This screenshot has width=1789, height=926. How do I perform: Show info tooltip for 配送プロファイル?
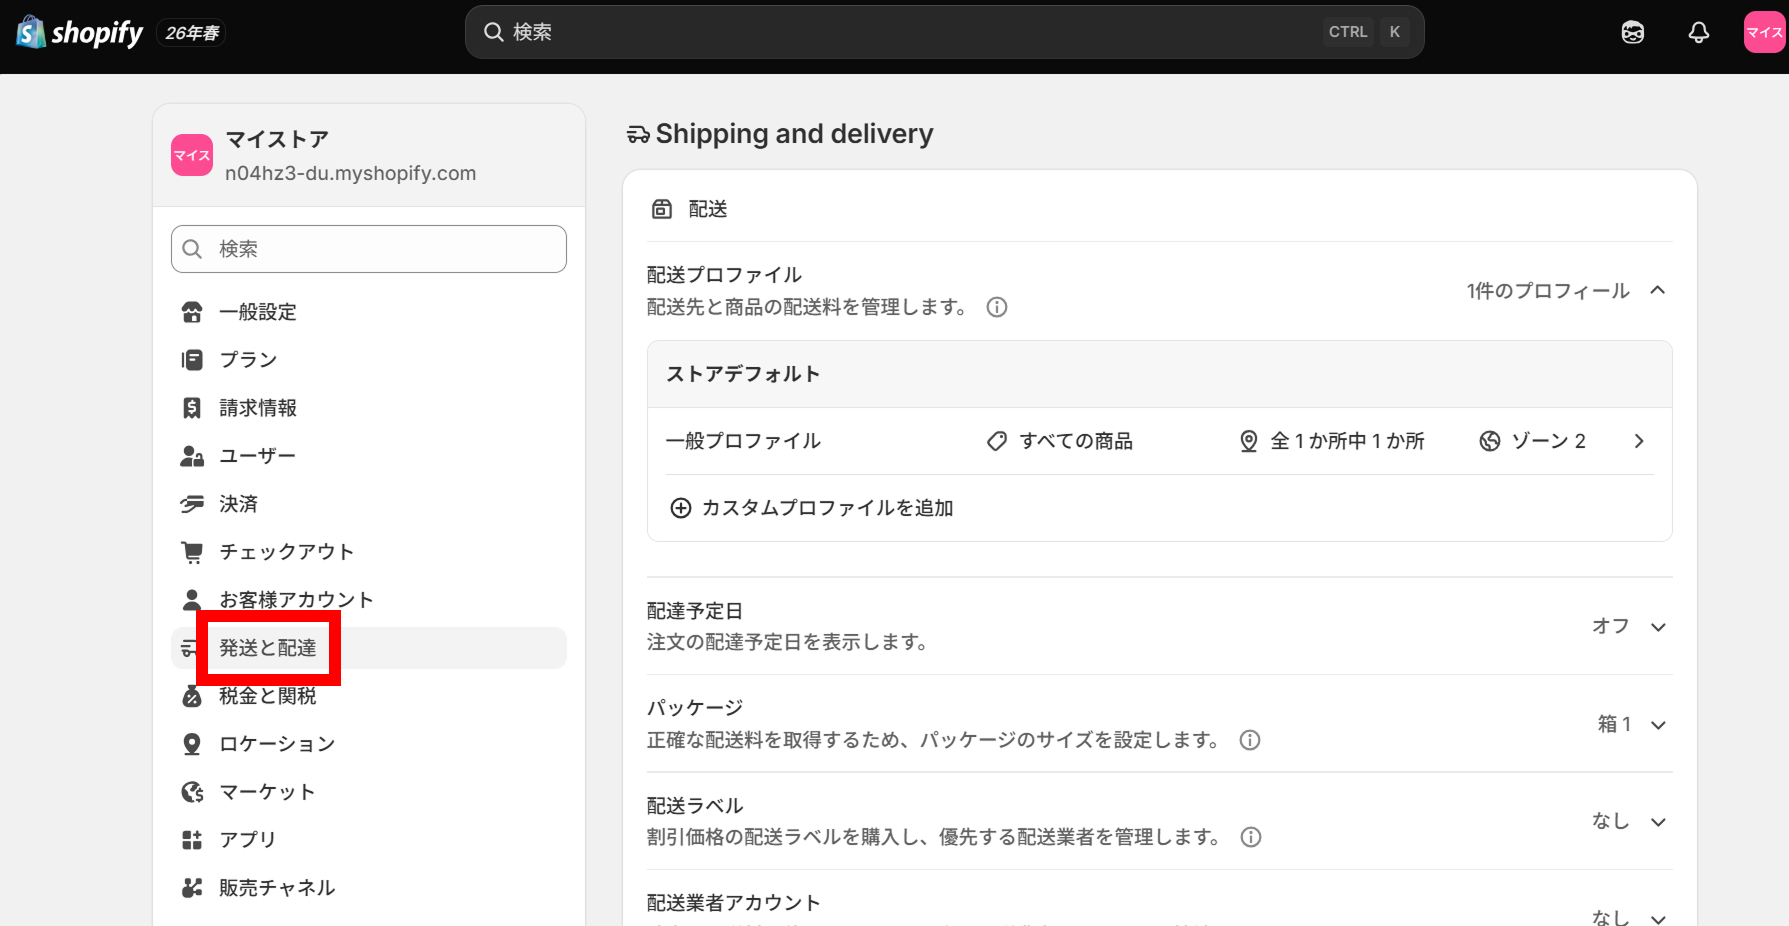pyautogui.click(x=997, y=307)
